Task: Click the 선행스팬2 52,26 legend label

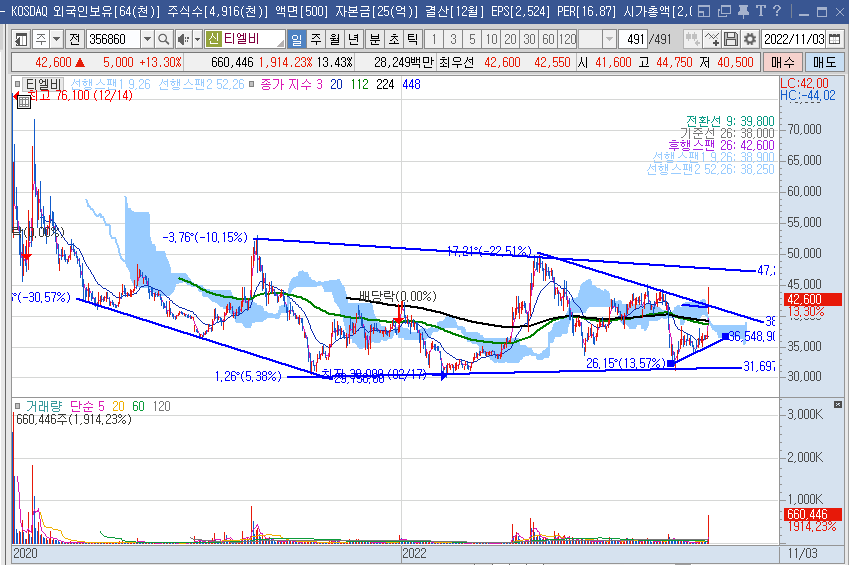Action: tap(201, 85)
